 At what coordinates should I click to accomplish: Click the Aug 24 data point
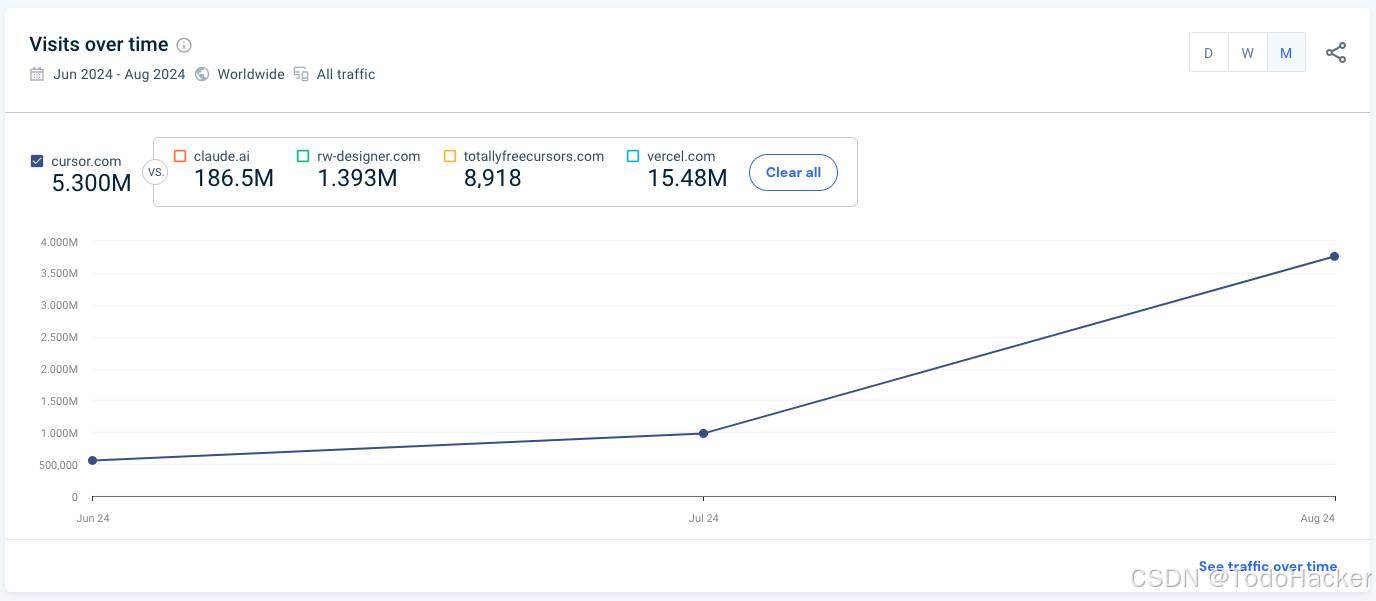pyautogui.click(x=1335, y=256)
